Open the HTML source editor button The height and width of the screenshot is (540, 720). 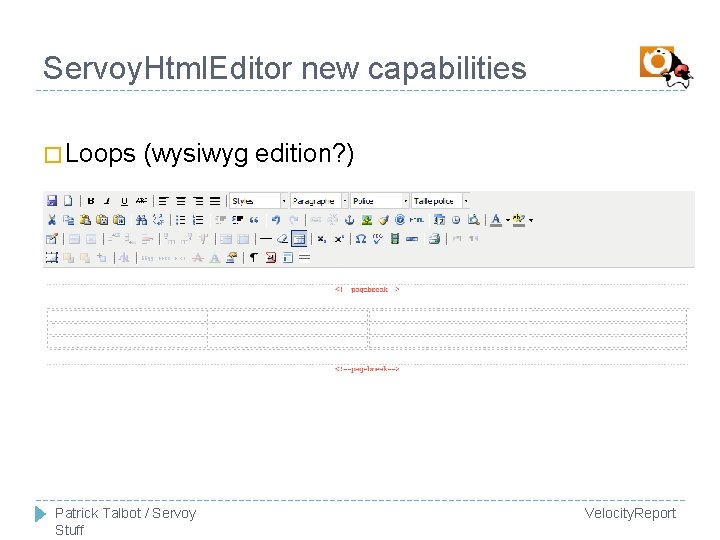[x=416, y=220]
